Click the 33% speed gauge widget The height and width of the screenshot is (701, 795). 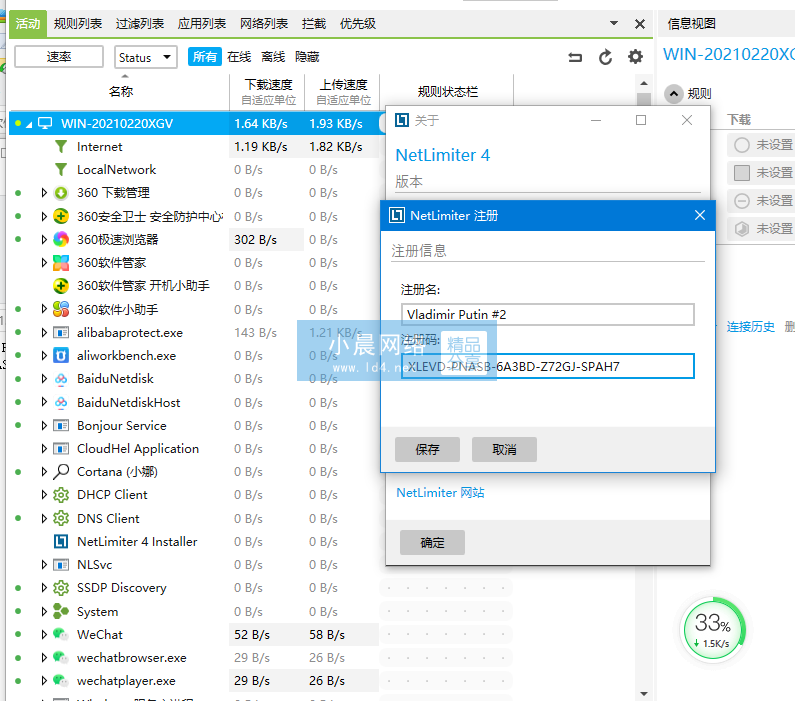713,631
